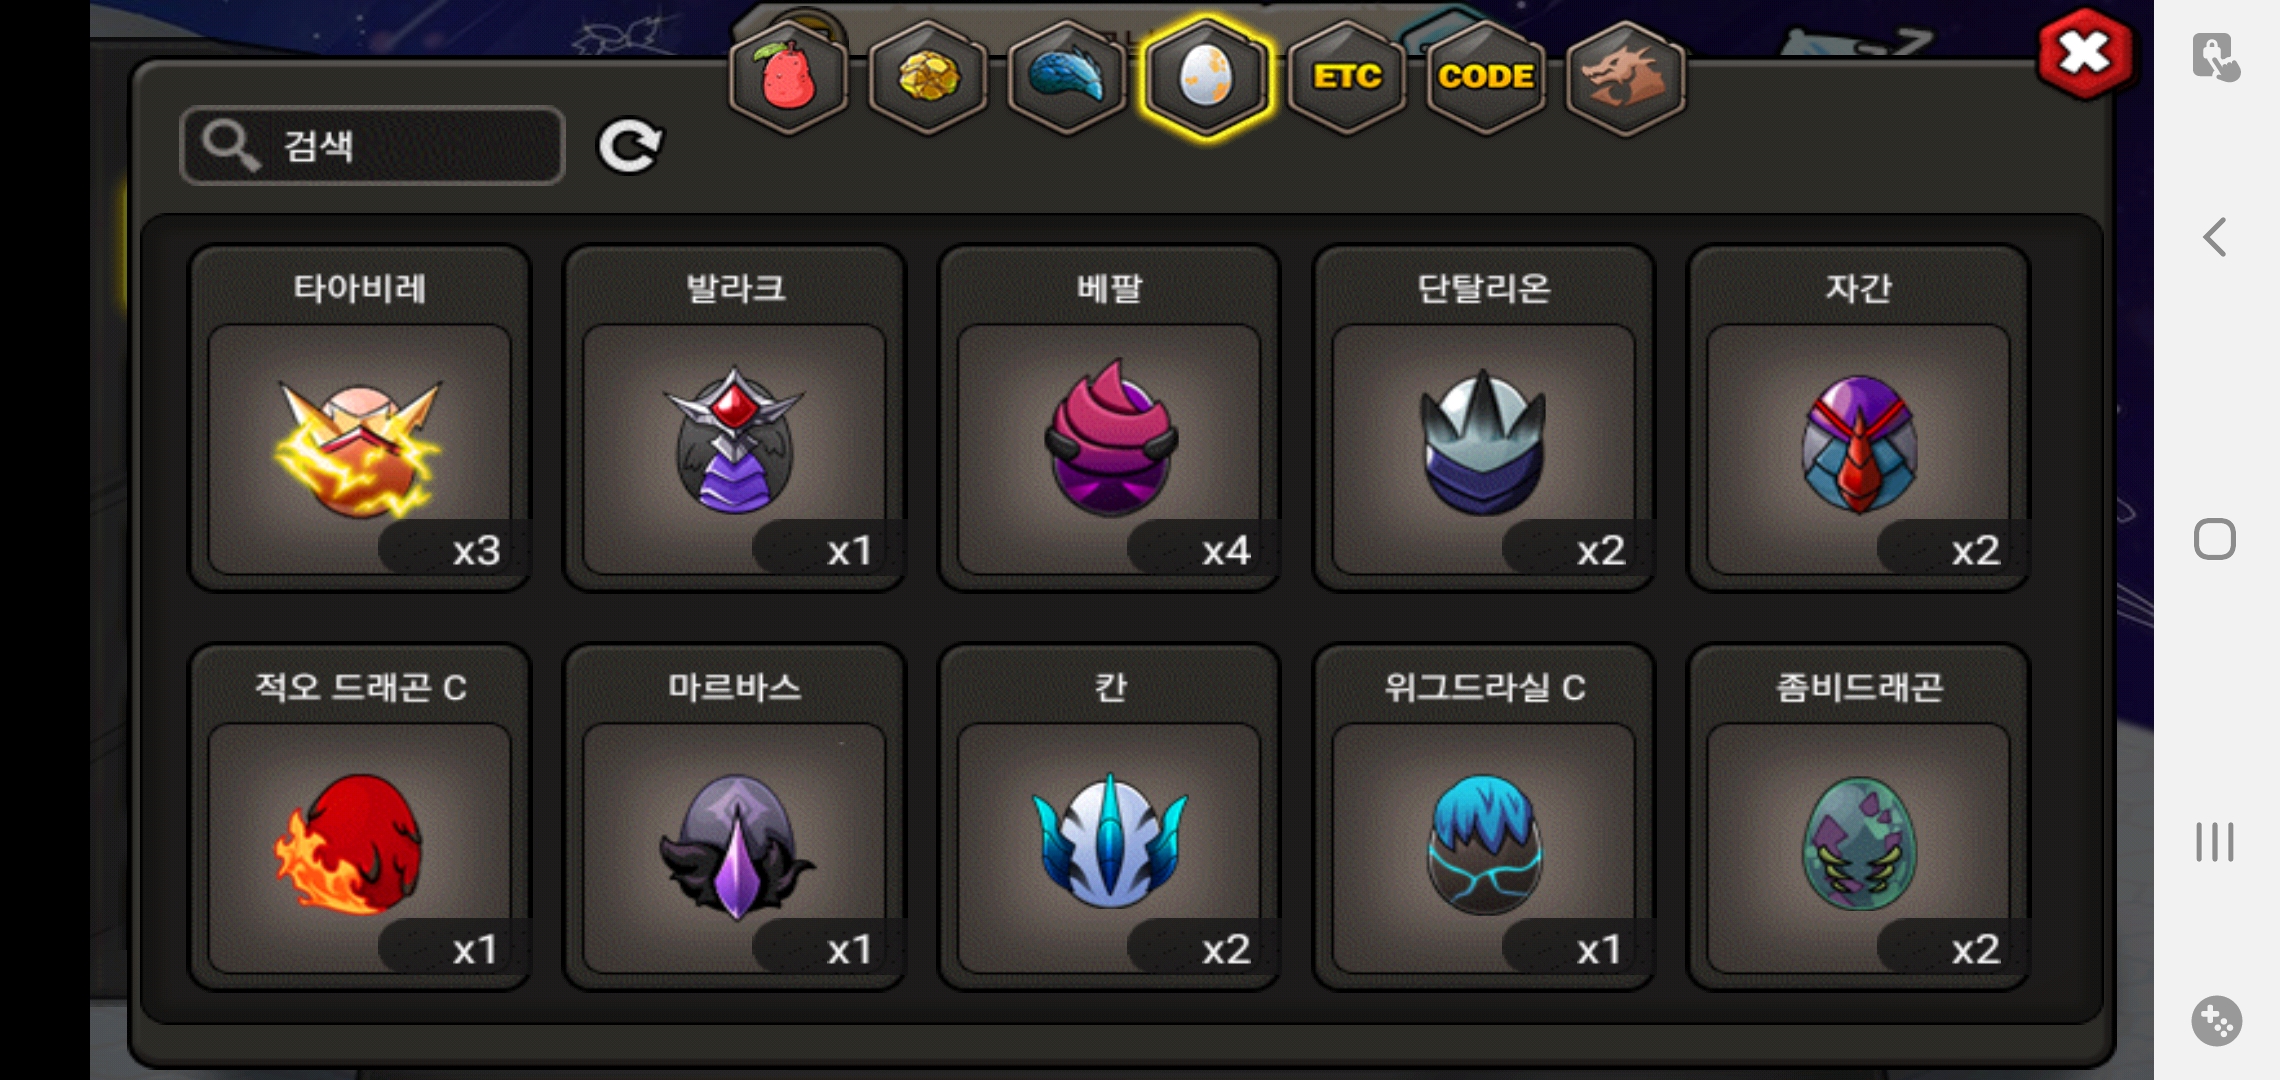Pick the 좀비드래곤 green egg
Image resolution: width=2280 pixels, height=1080 pixels.
tap(1858, 817)
